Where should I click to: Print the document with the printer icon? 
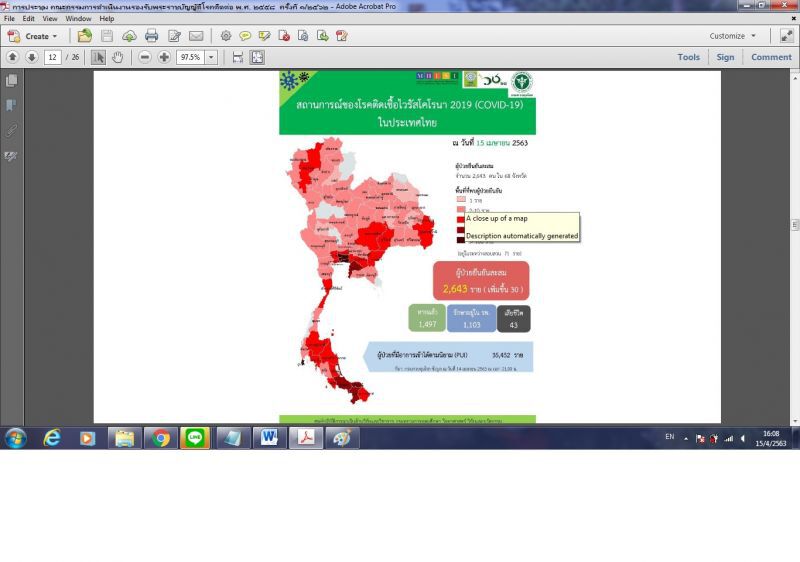(x=152, y=36)
